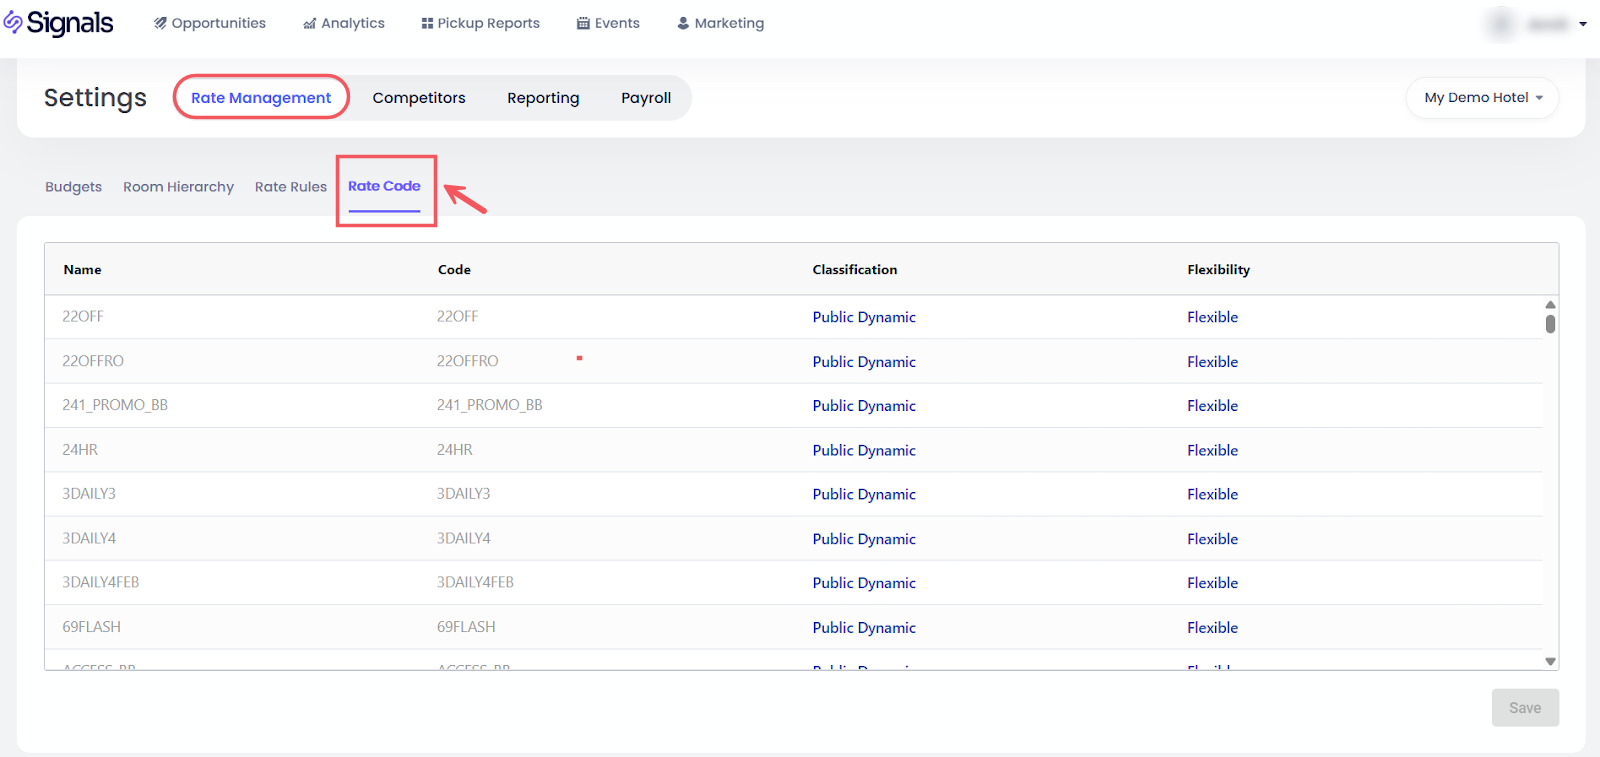The height and width of the screenshot is (757, 1600).
Task: Go to Pickup Reports grid page
Action: click(x=480, y=23)
